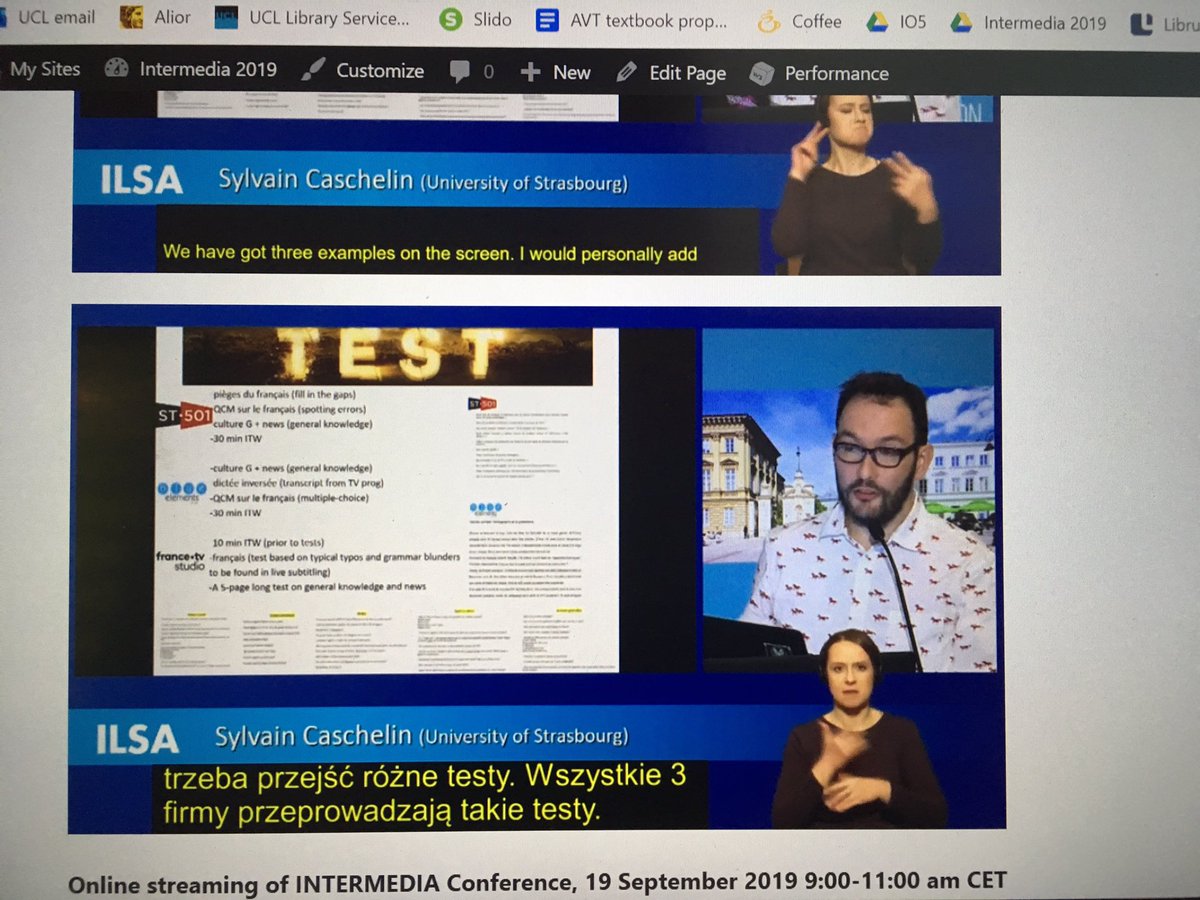
Task: Open the Alior bookmark
Action: pos(156,18)
